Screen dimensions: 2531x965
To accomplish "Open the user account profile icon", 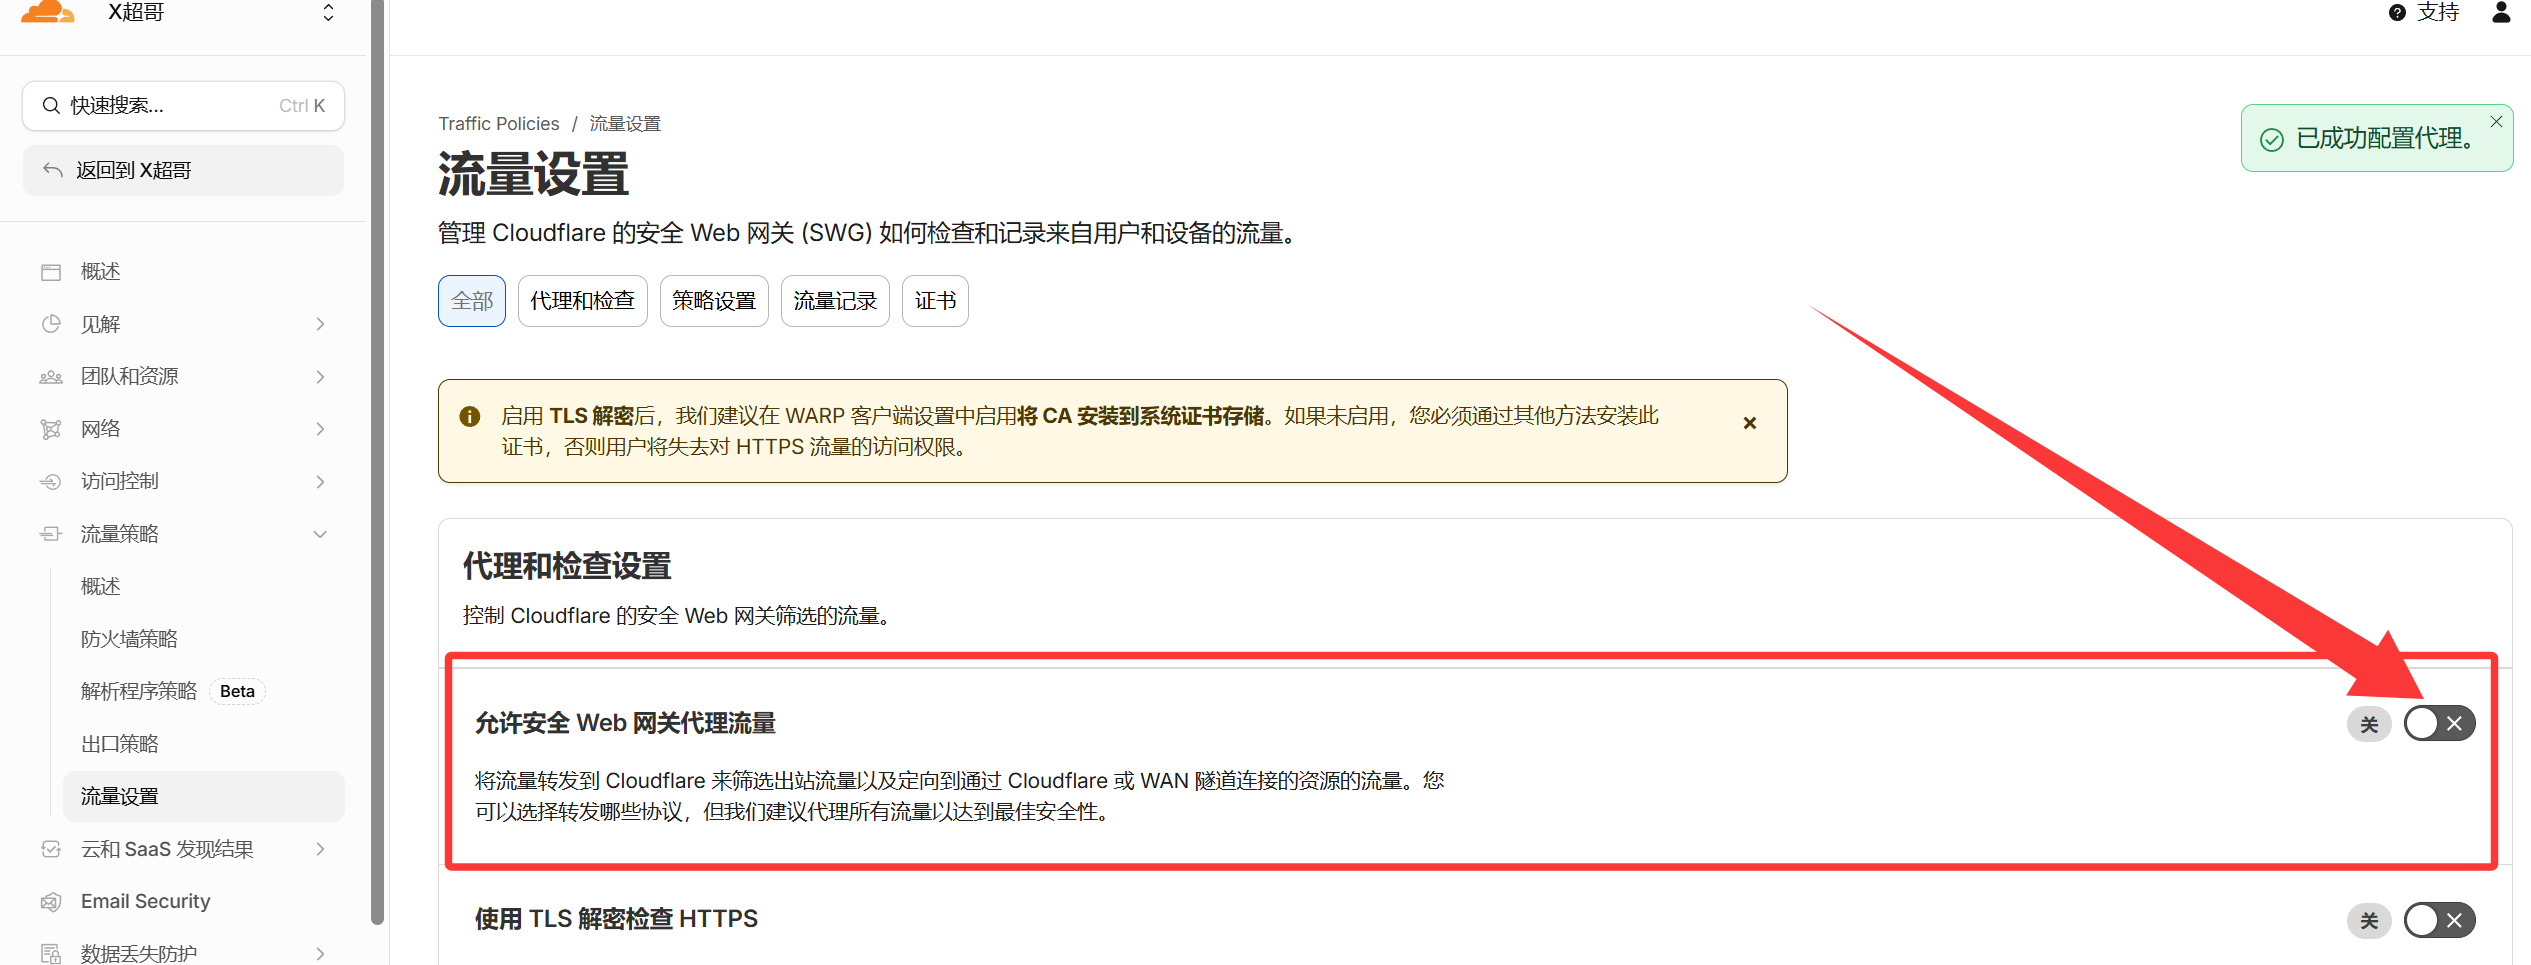I will click(2501, 12).
